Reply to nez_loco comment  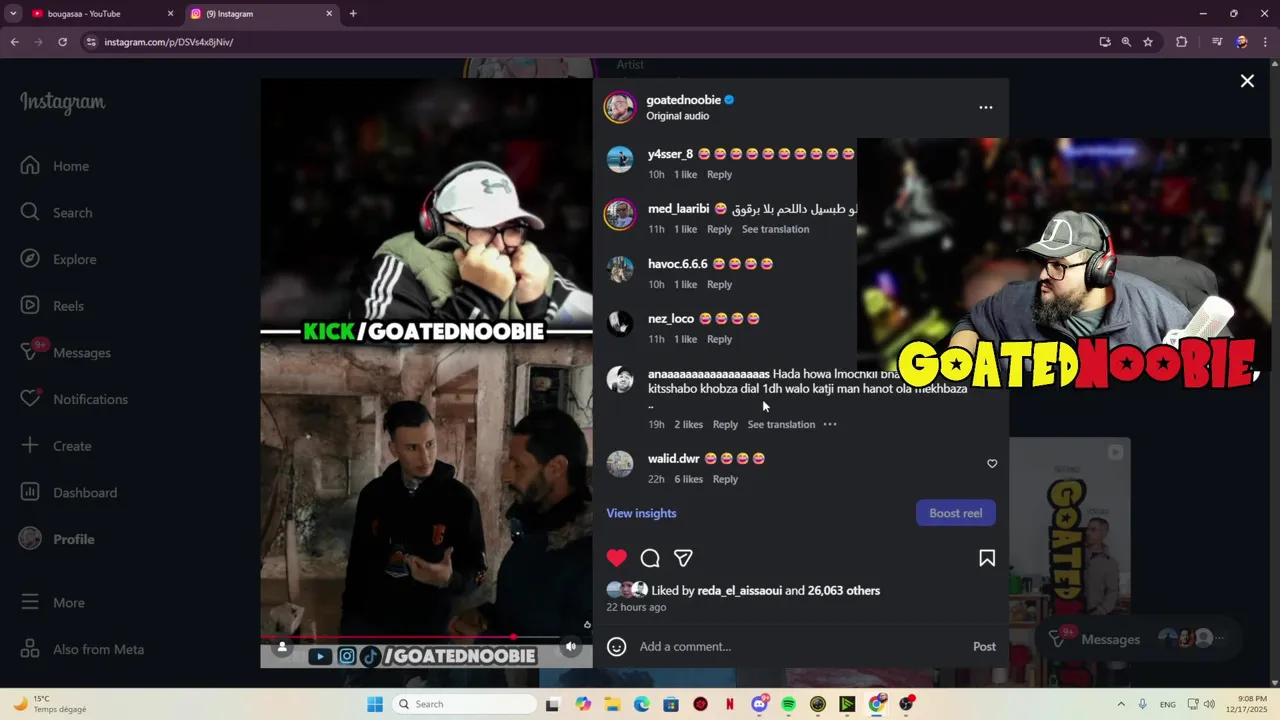click(719, 339)
